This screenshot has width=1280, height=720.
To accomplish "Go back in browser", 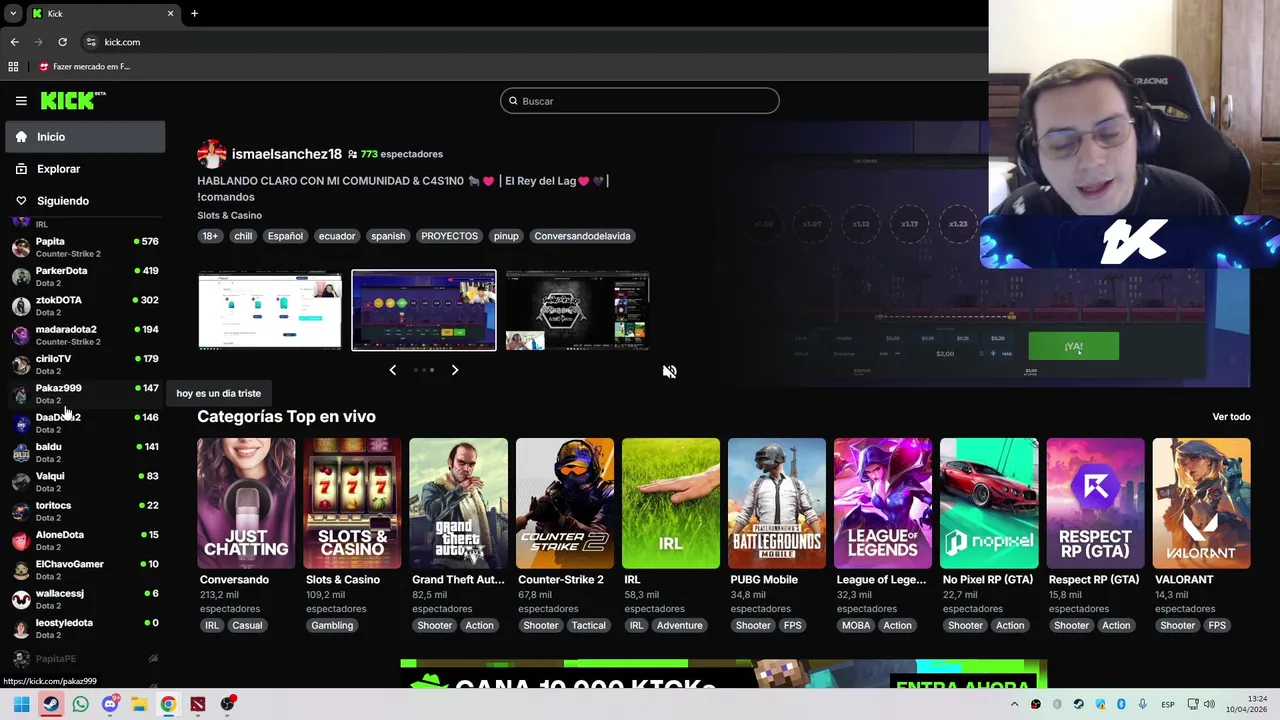I will (14, 42).
